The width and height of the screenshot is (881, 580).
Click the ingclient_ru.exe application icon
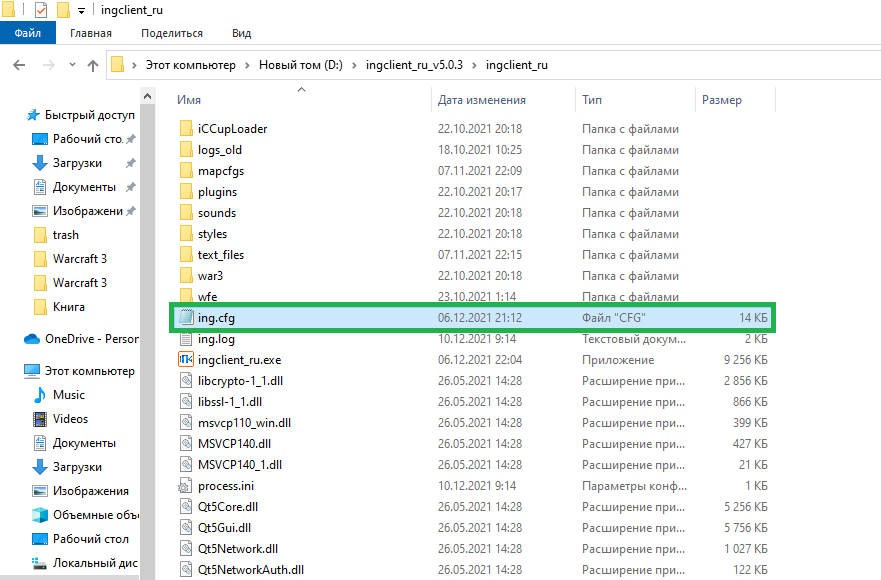[185, 359]
